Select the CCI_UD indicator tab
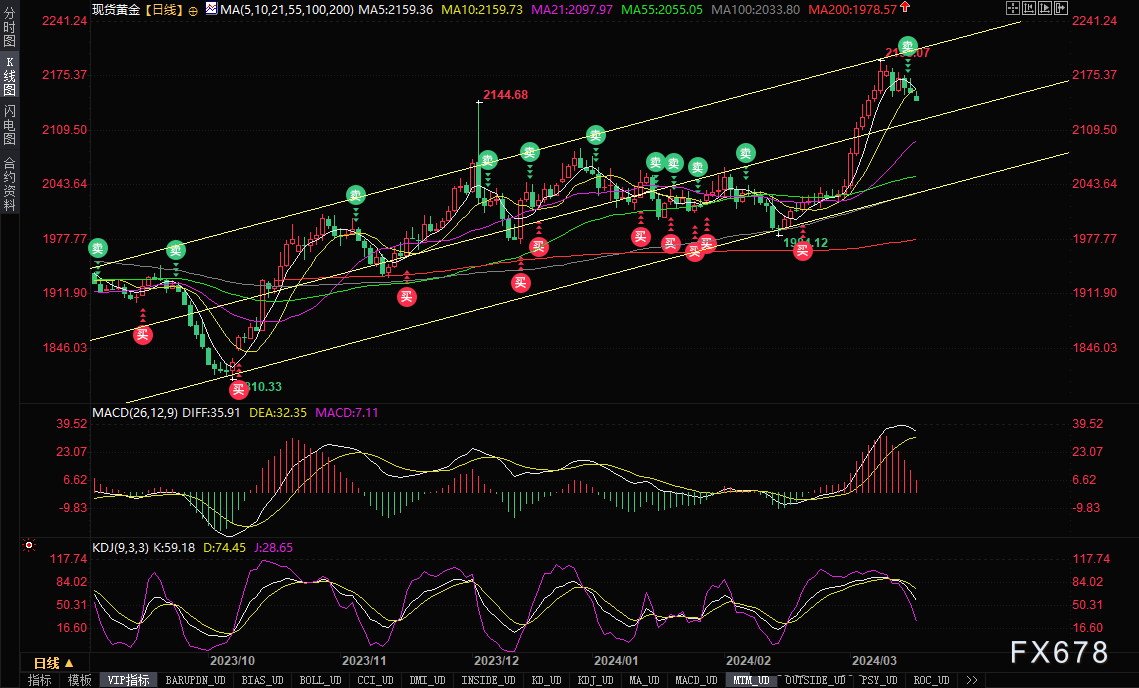Image resolution: width=1139 pixels, height=688 pixels. (376, 680)
